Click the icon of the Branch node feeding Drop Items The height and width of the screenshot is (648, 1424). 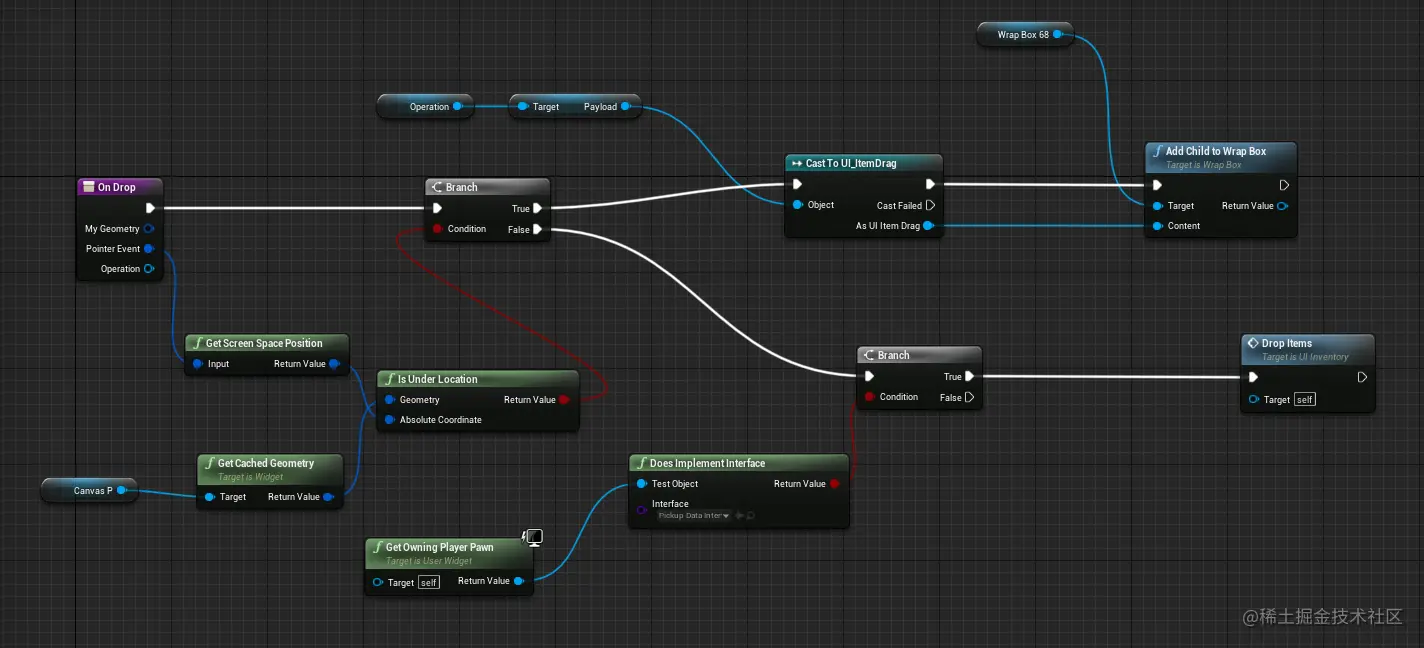coord(868,355)
